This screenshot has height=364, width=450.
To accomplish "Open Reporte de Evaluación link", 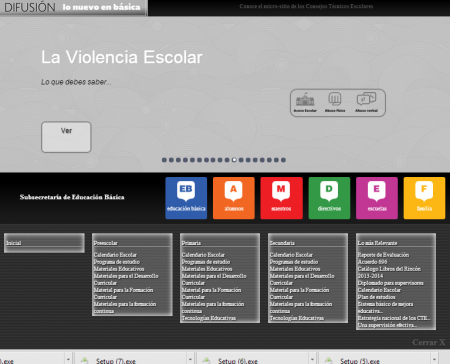I will (x=383, y=255).
